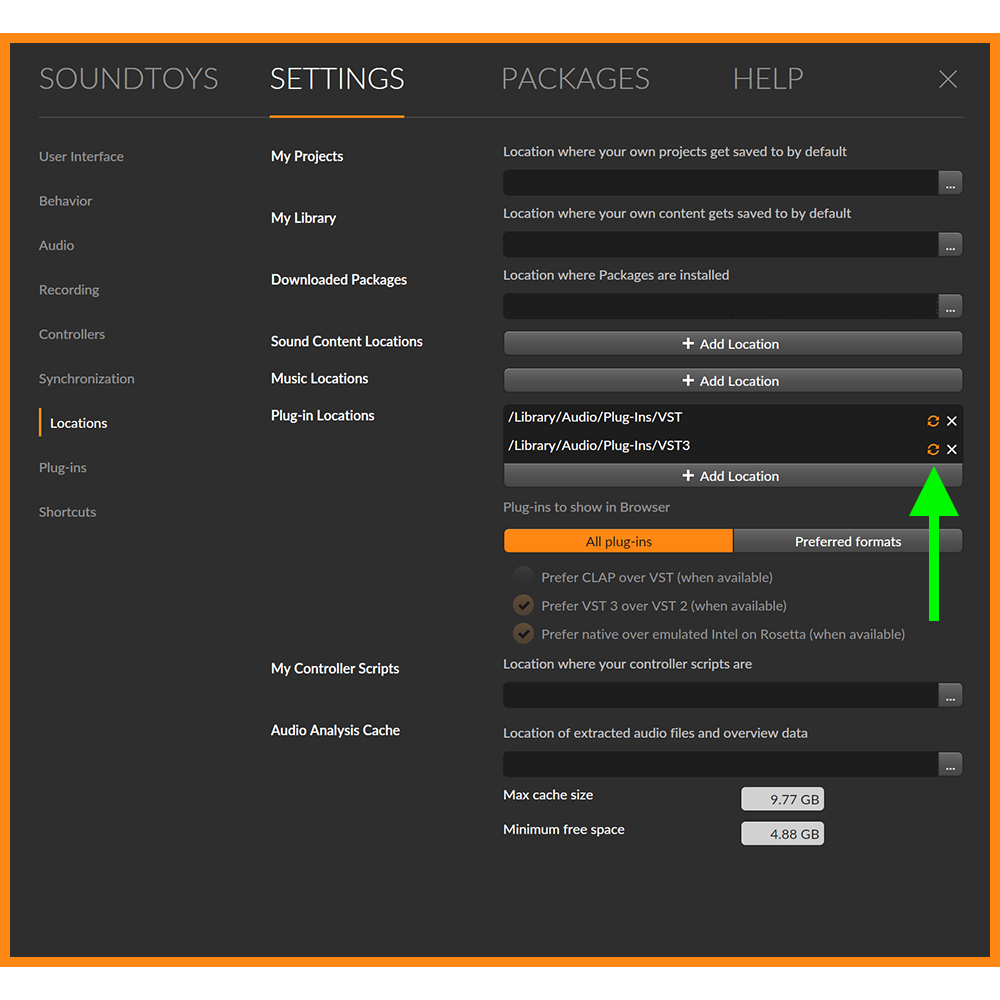Click the Audio Analysis Cache path field
This screenshot has height=1000, width=1000.
pyautogui.click(x=721, y=764)
